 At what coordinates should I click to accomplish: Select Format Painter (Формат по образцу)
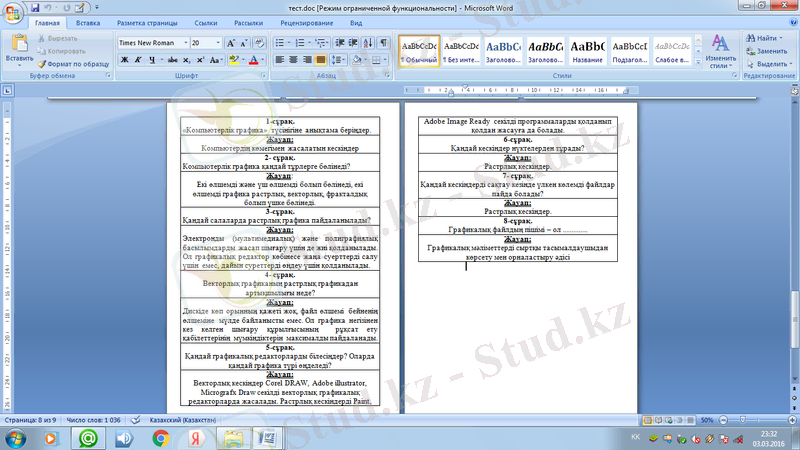pyautogui.click(x=77, y=63)
